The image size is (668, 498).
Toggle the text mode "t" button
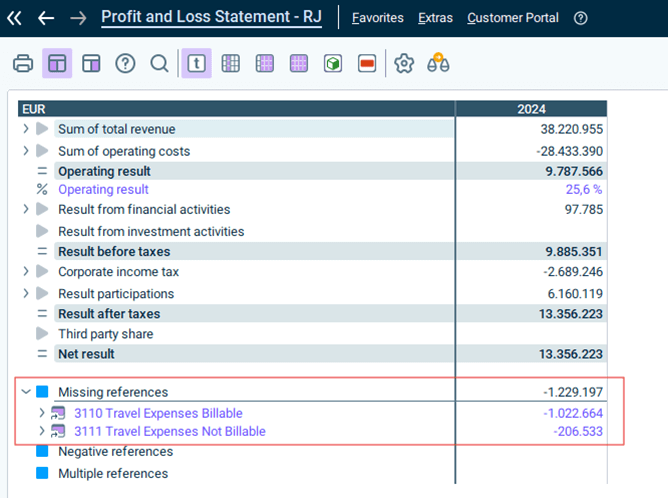coord(196,63)
